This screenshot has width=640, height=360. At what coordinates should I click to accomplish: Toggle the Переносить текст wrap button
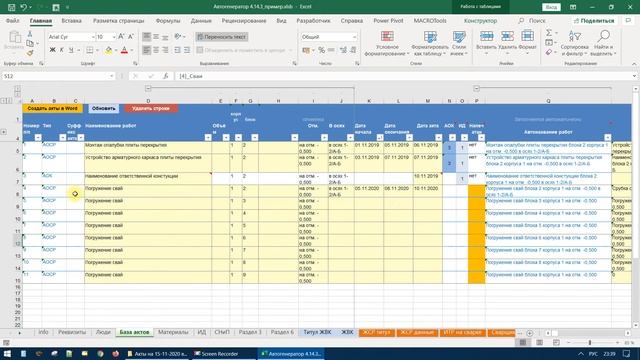[x=222, y=37]
